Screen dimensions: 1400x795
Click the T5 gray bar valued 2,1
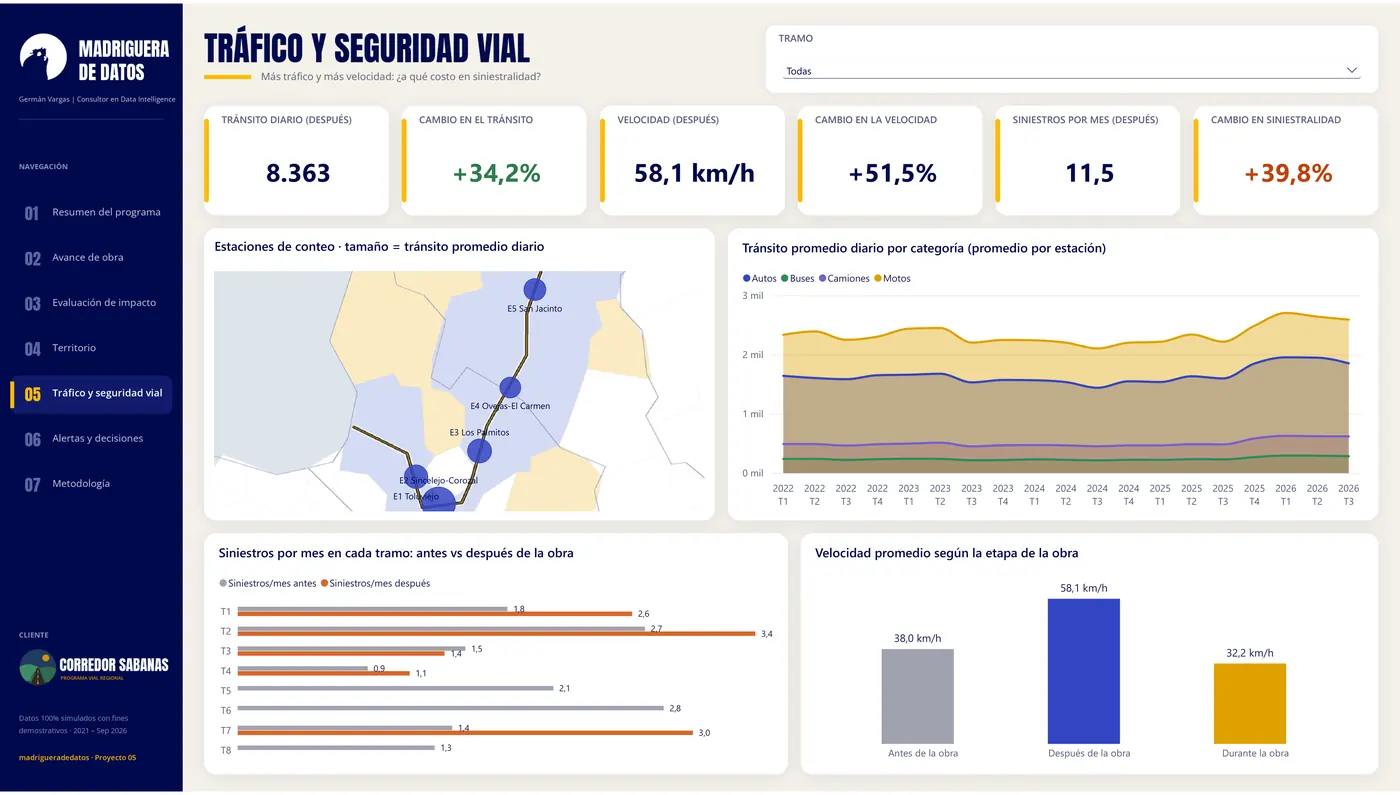point(395,688)
